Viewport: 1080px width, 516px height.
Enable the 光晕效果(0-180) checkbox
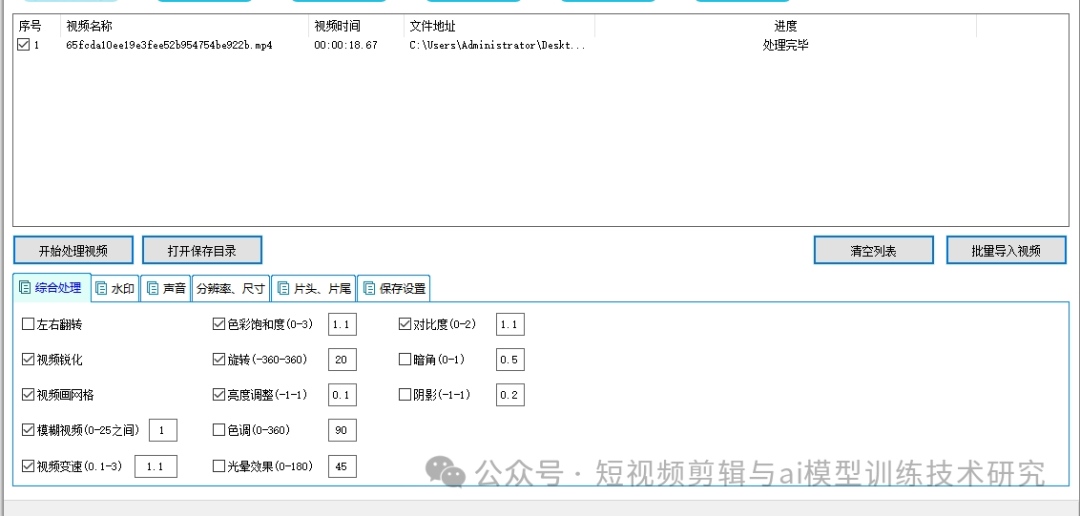pyautogui.click(x=219, y=466)
